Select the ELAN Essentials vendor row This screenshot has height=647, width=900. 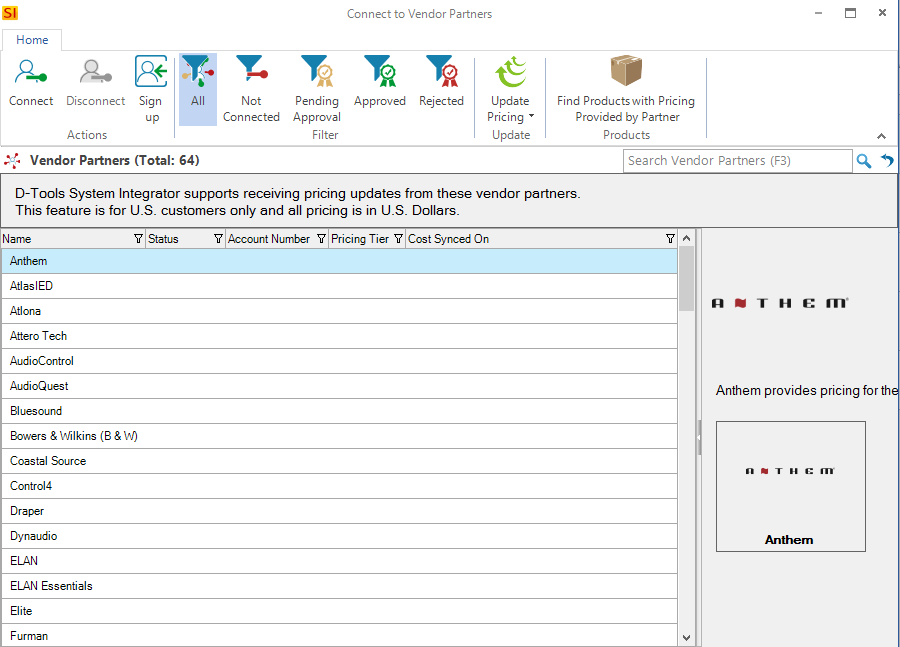(x=339, y=586)
